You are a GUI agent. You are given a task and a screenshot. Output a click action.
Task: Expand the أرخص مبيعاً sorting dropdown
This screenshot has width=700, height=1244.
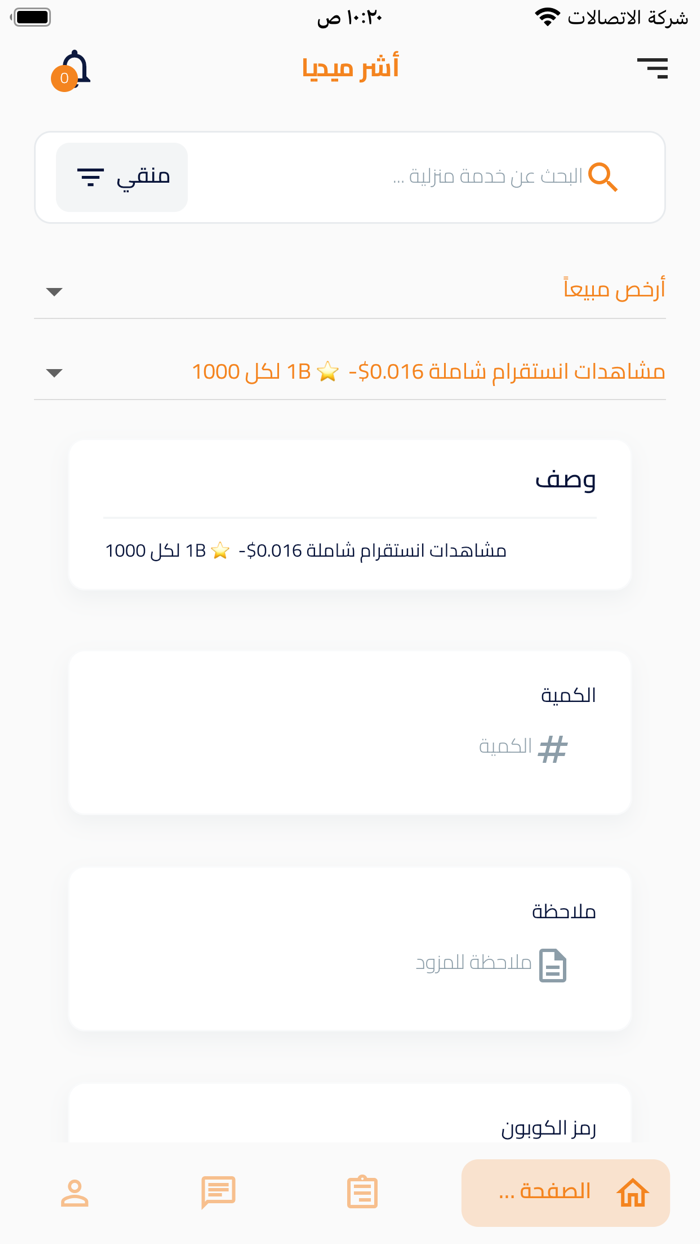point(53,292)
